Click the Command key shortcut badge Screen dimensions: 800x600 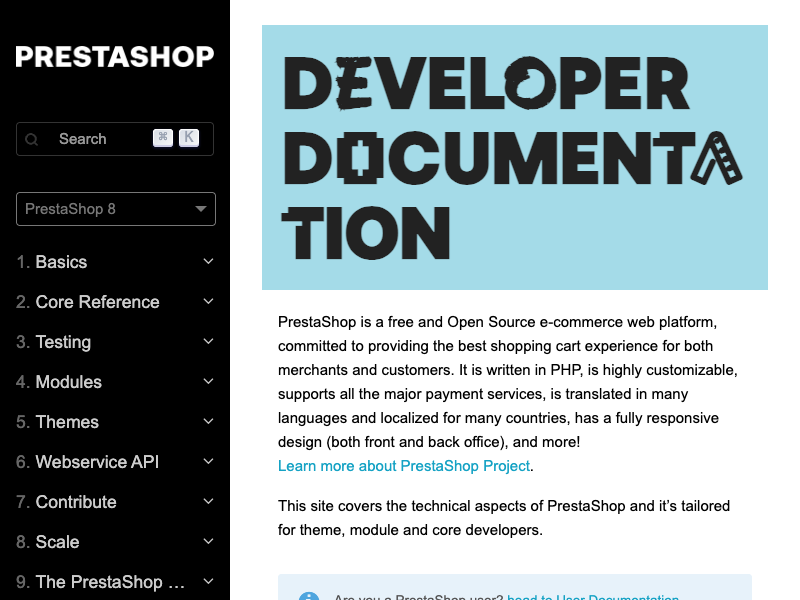pyautogui.click(x=163, y=137)
